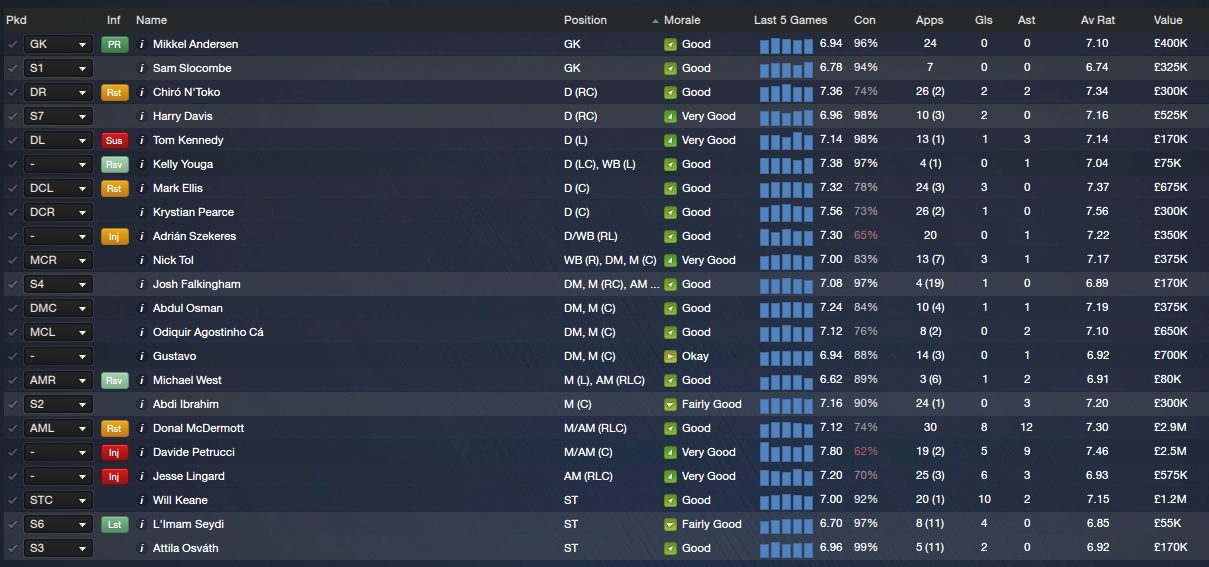The width and height of the screenshot is (1209, 567).
Task: Click L'Imam Seydi's green Lst status badge
Action: point(114,524)
